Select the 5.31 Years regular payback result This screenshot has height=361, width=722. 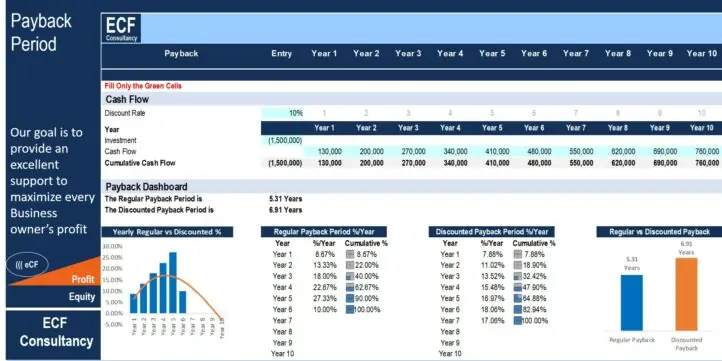click(x=285, y=199)
